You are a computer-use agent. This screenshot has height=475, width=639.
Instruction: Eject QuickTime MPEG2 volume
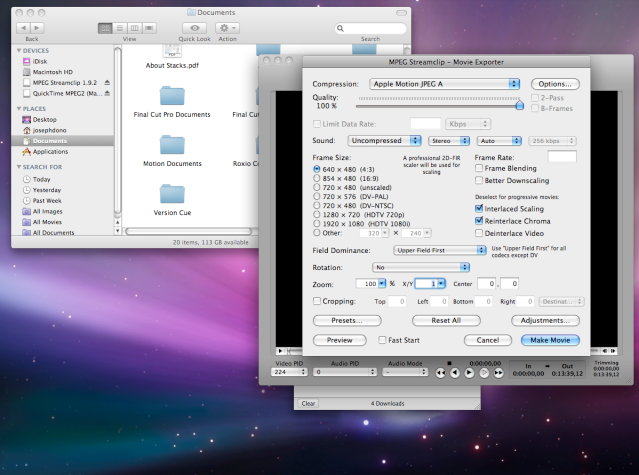(107, 93)
